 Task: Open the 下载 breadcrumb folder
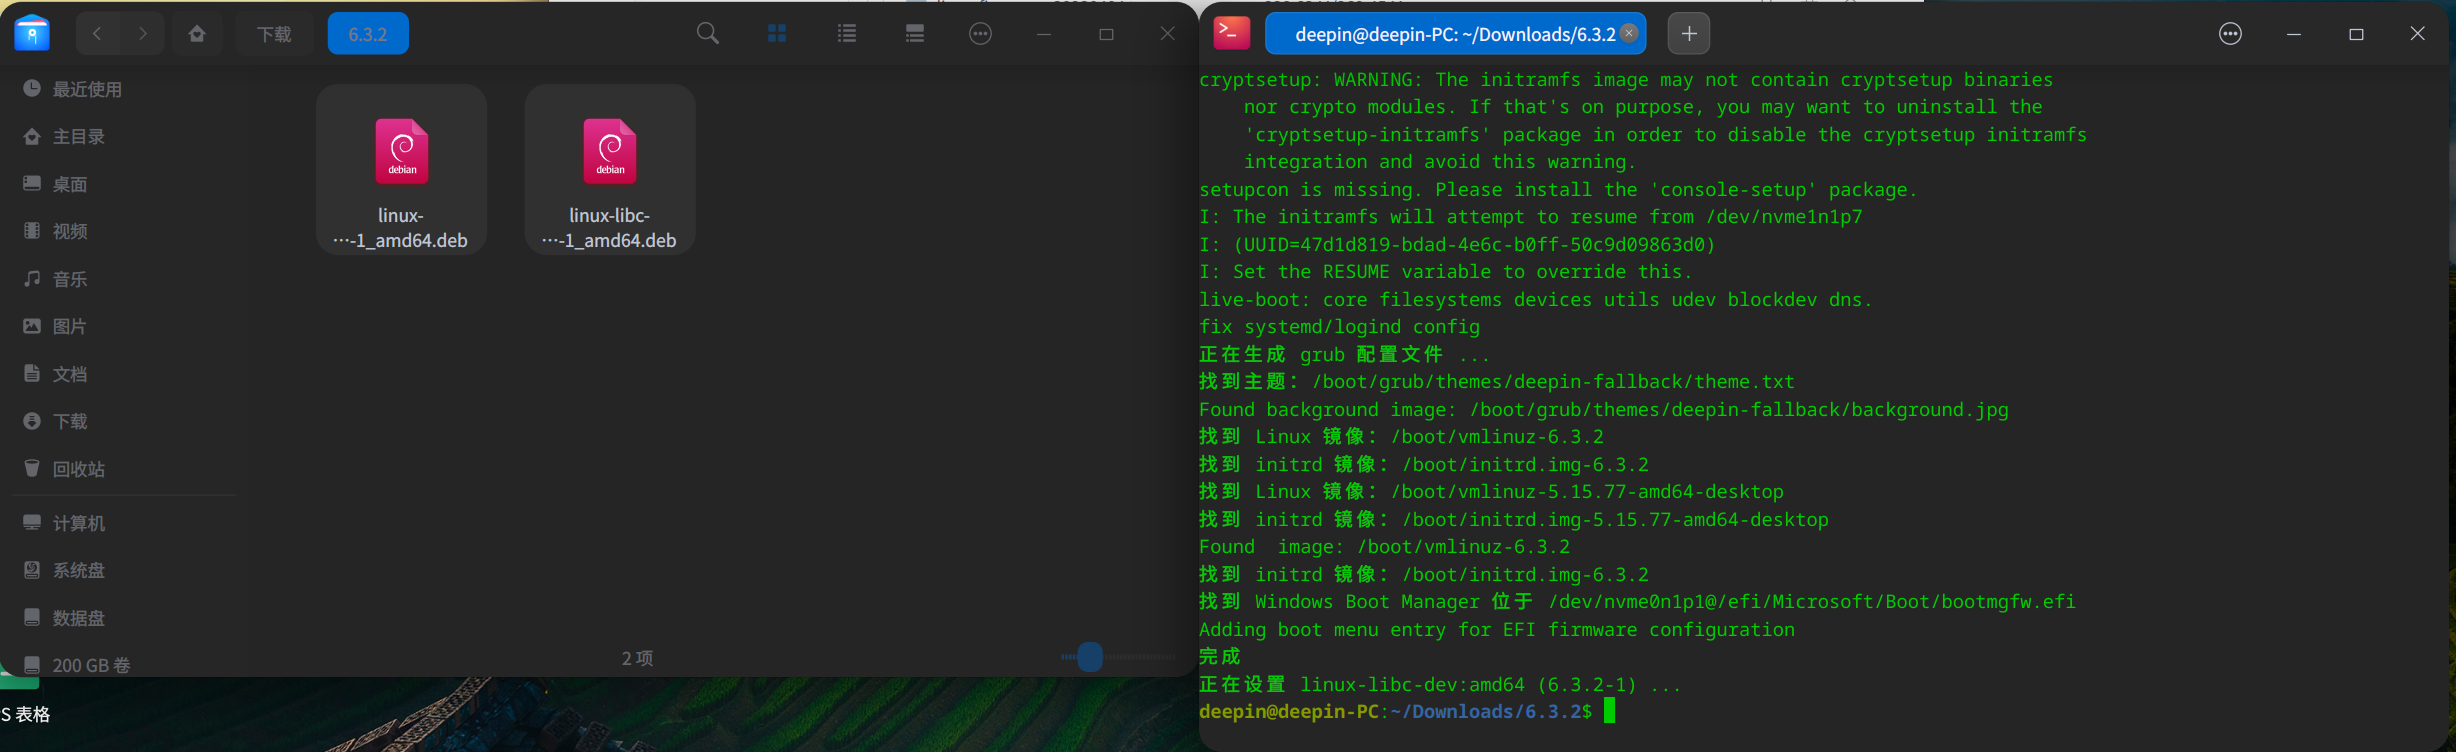(274, 34)
